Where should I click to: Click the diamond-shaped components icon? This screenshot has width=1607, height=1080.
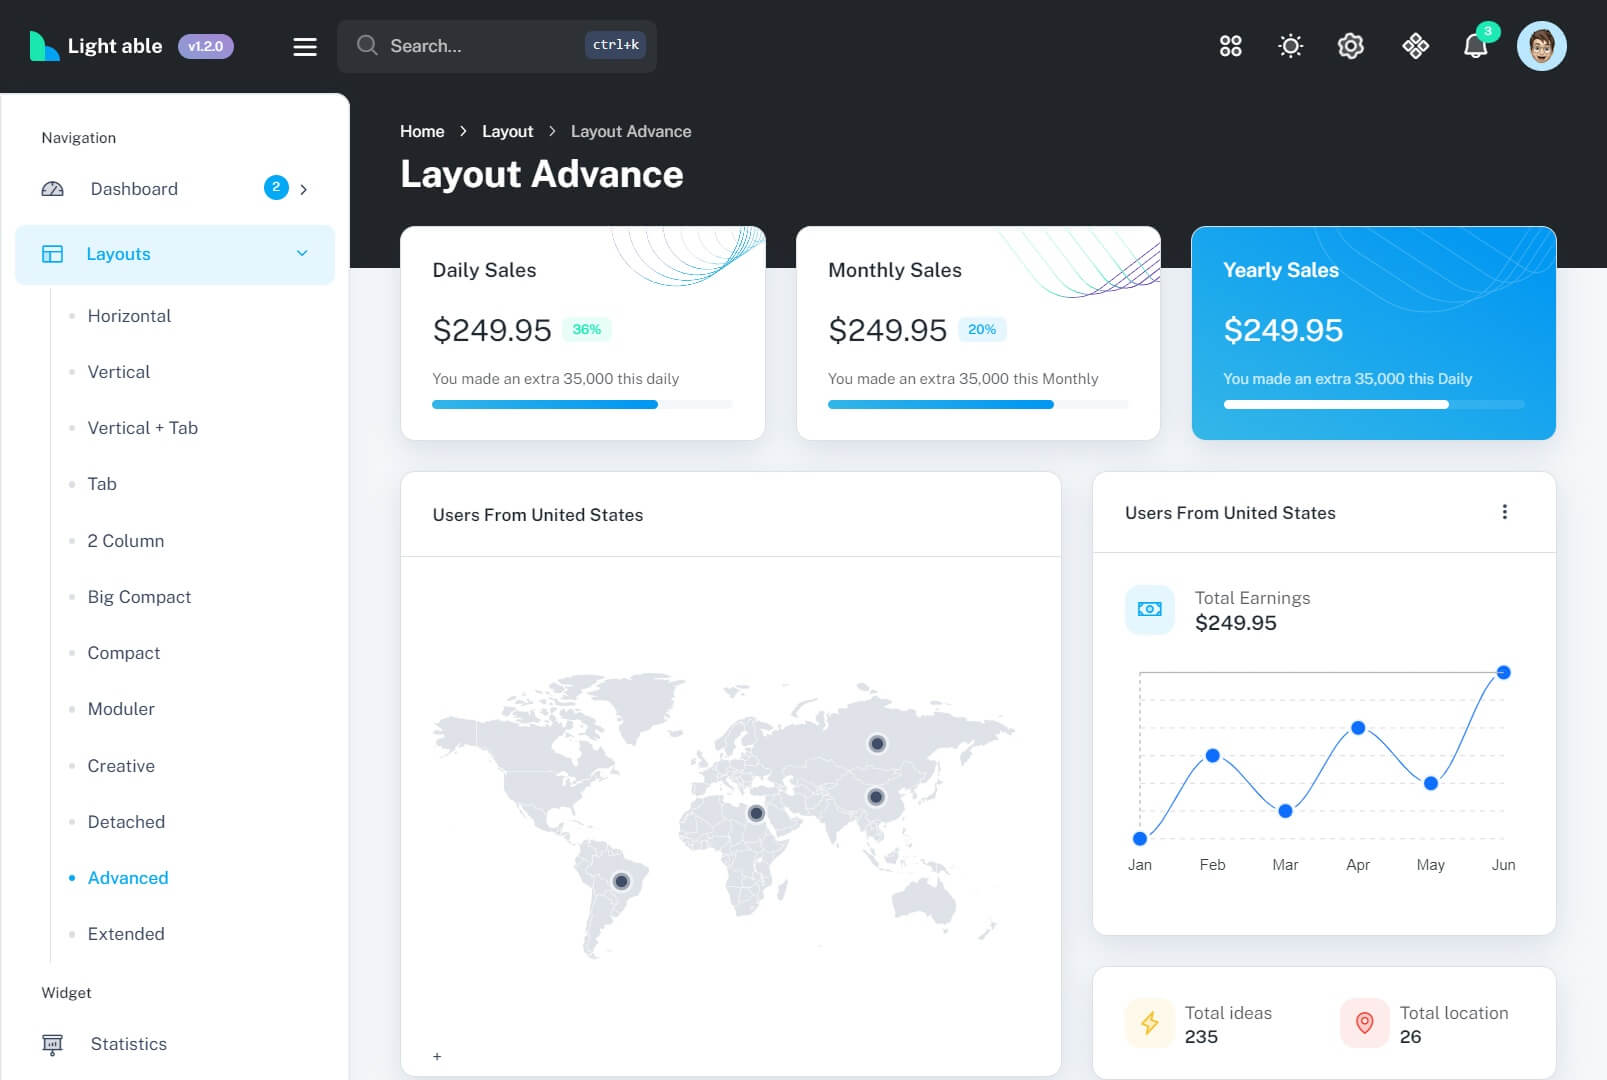(1415, 46)
